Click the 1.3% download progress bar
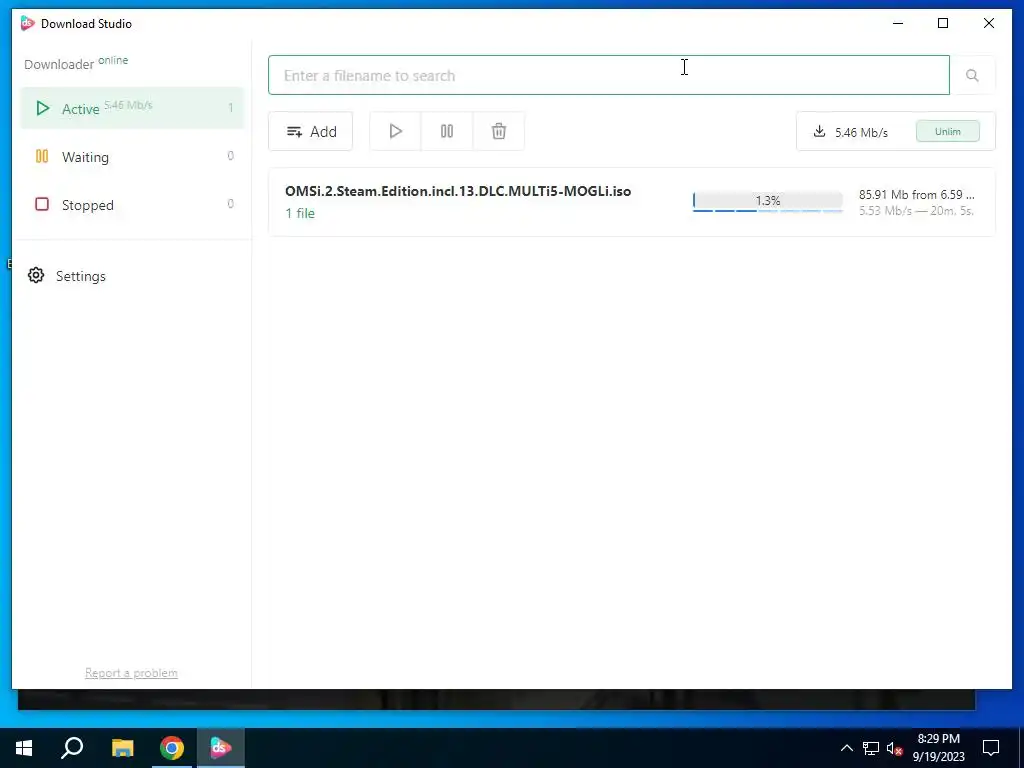The height and width of the screenshot is (768, 1024). point(767,201)
